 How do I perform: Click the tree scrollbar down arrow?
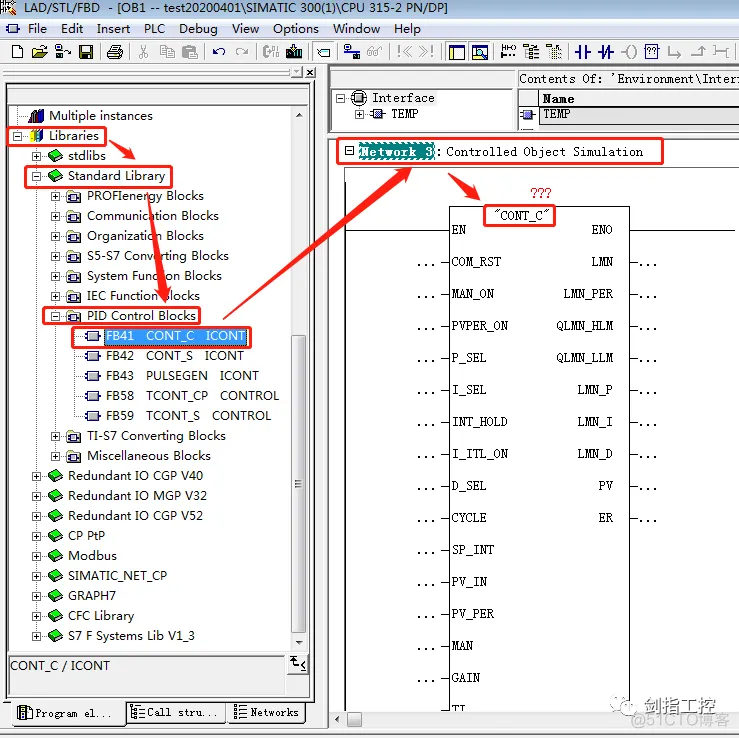(x=299, y=642)
